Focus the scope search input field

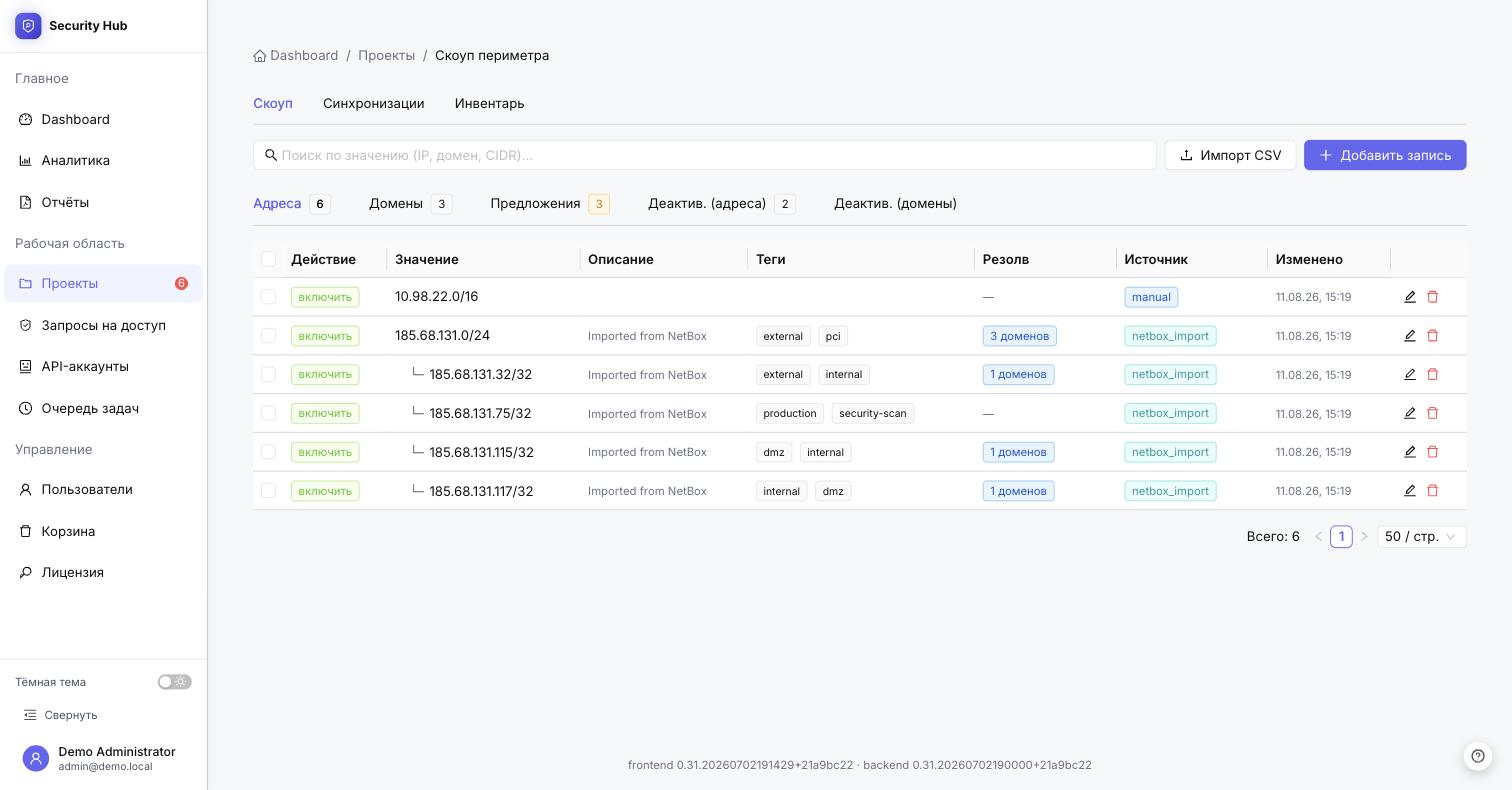point(705,155)
